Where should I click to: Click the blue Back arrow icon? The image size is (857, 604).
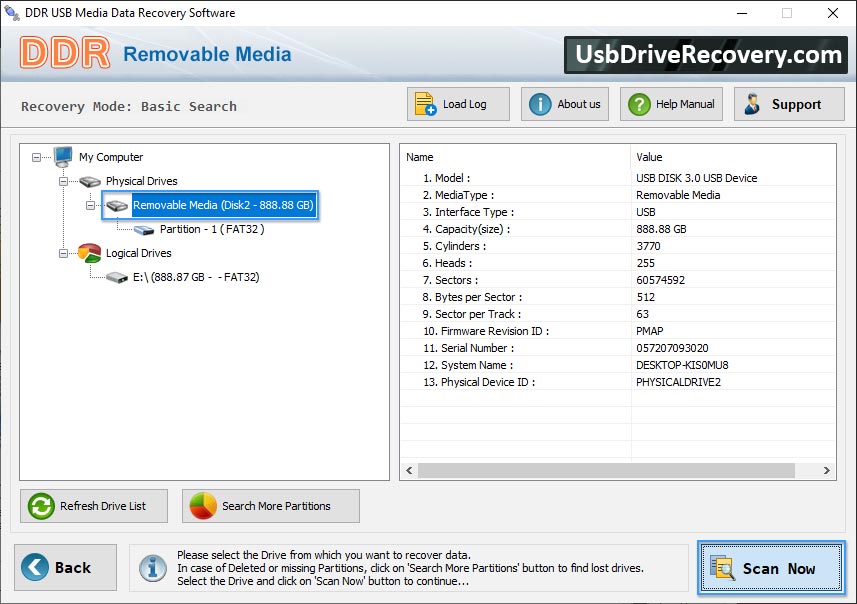tap(35, 567)
